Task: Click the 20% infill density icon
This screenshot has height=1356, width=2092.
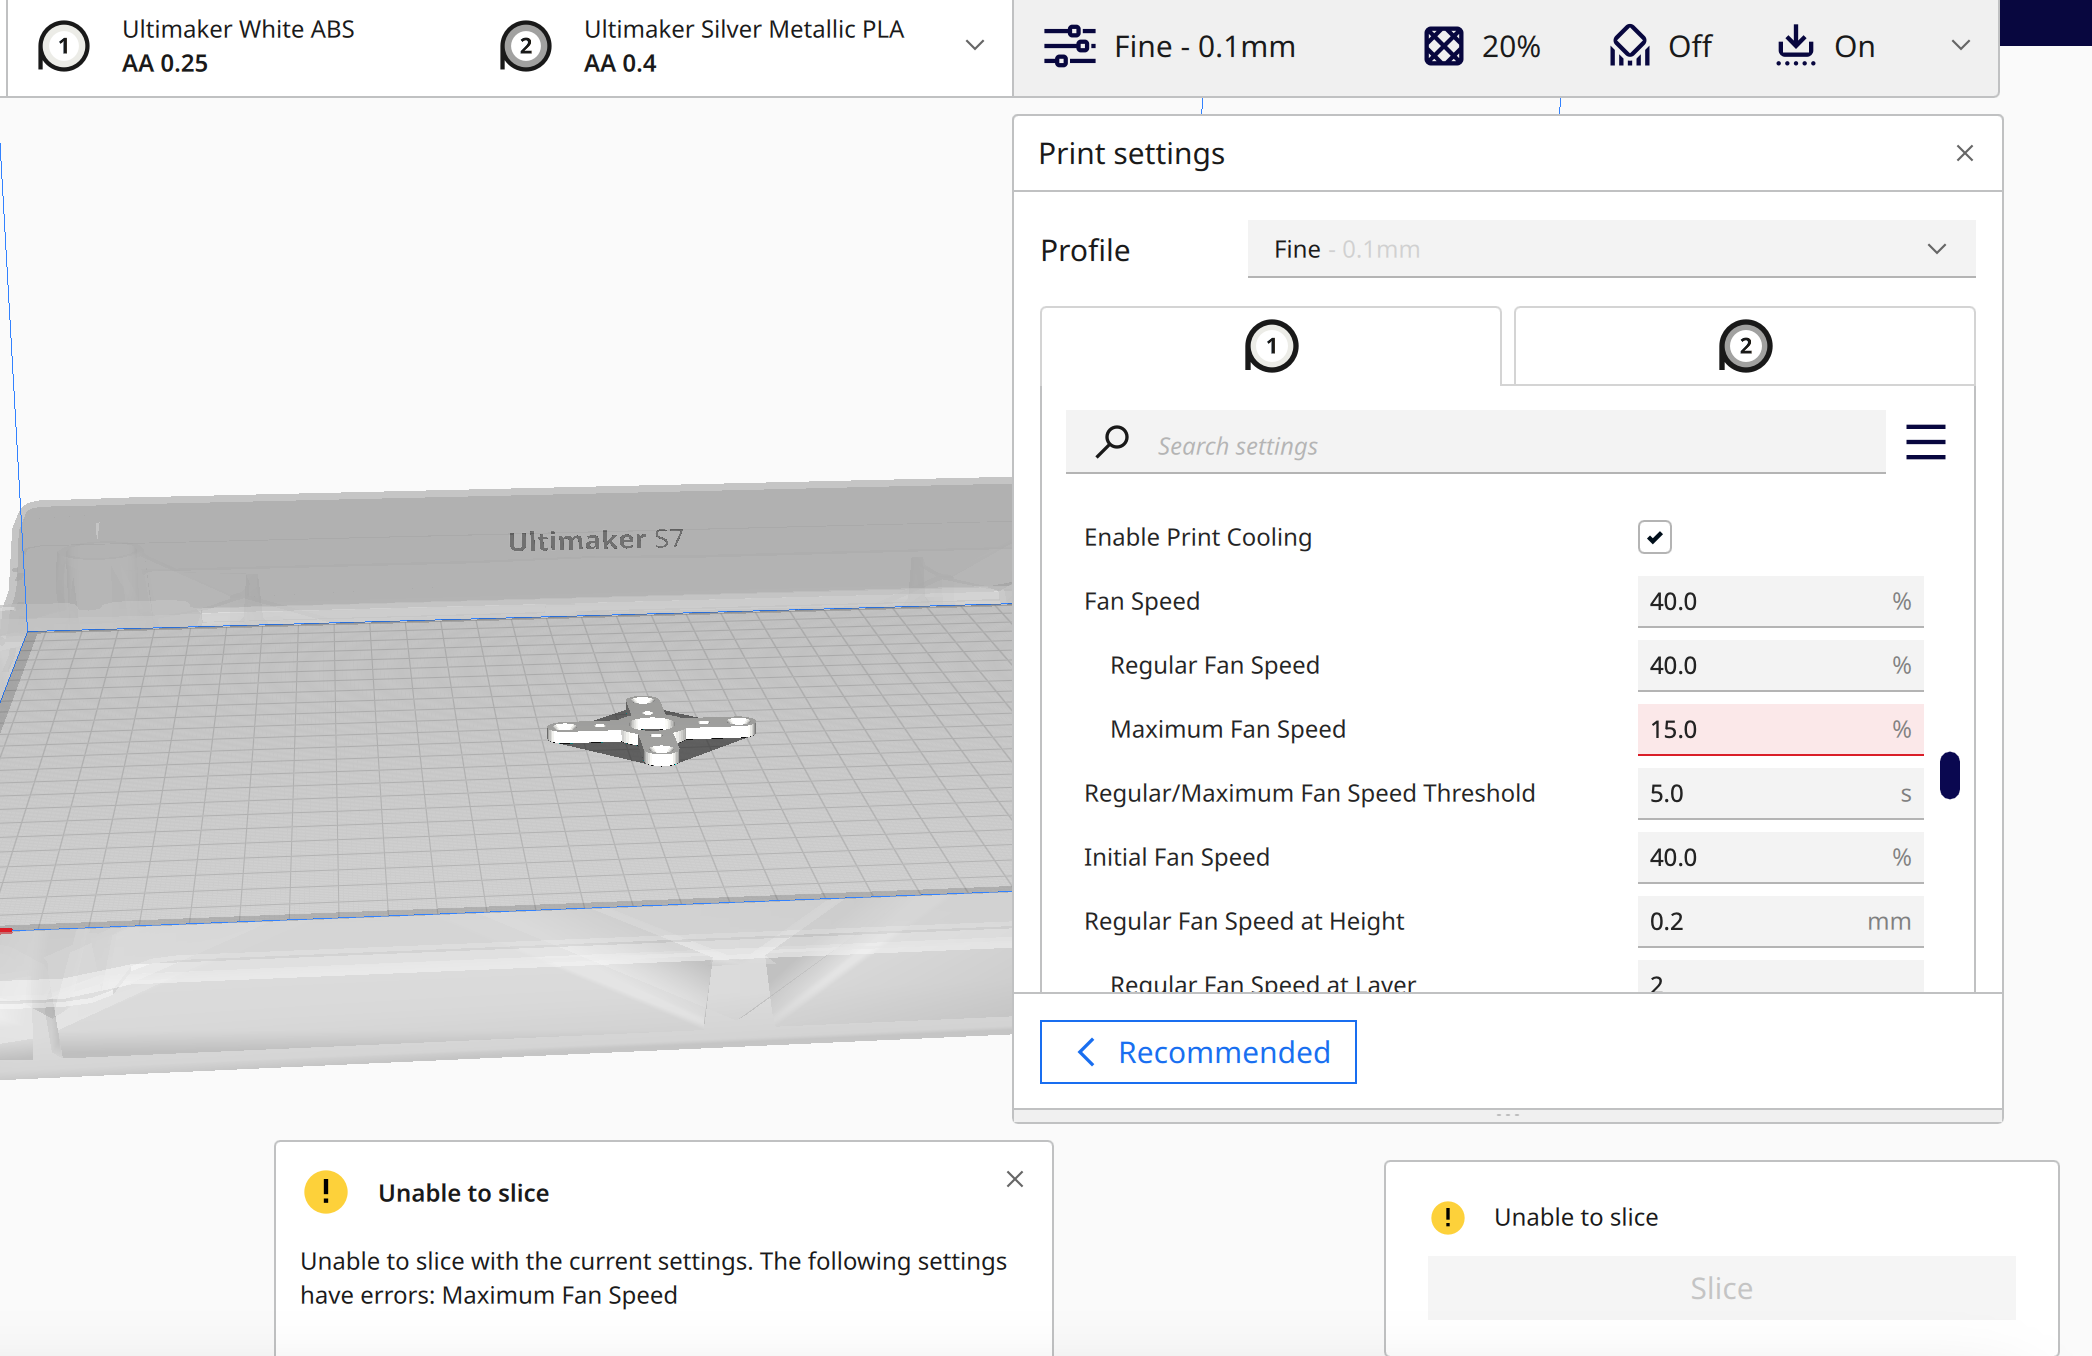Action: point(1443,46)
